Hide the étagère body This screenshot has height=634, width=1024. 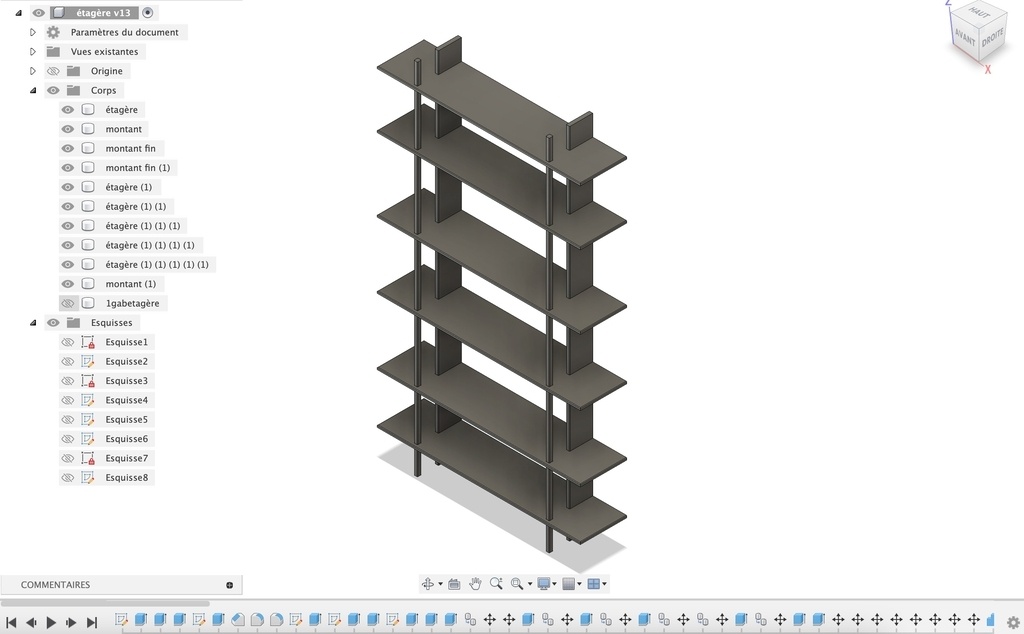68,110
